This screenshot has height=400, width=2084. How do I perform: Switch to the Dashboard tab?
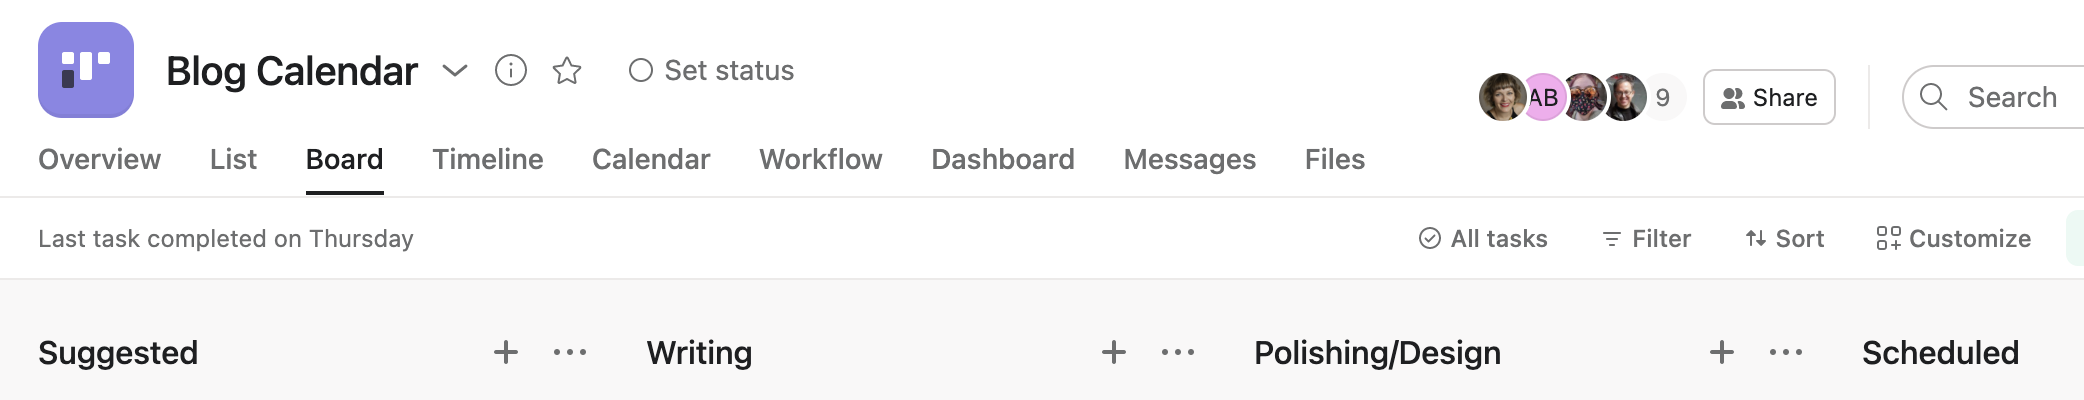pos(1003,160)
